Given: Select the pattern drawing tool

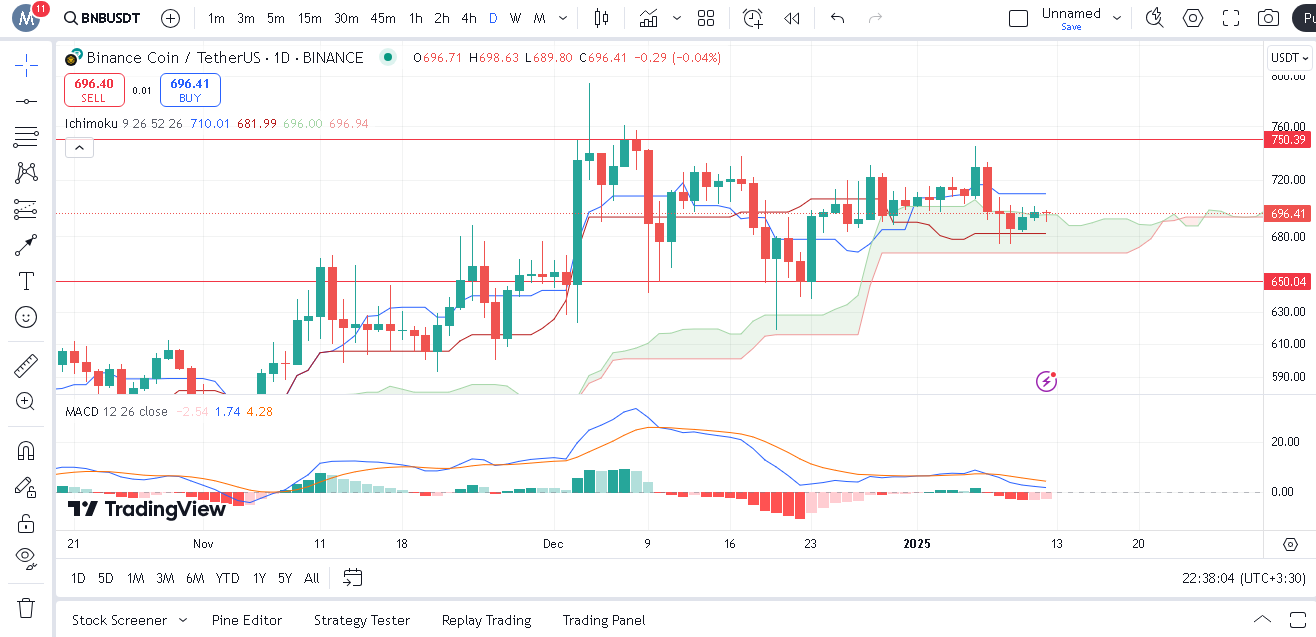Looking at the screenshot, I should (26, 173).
